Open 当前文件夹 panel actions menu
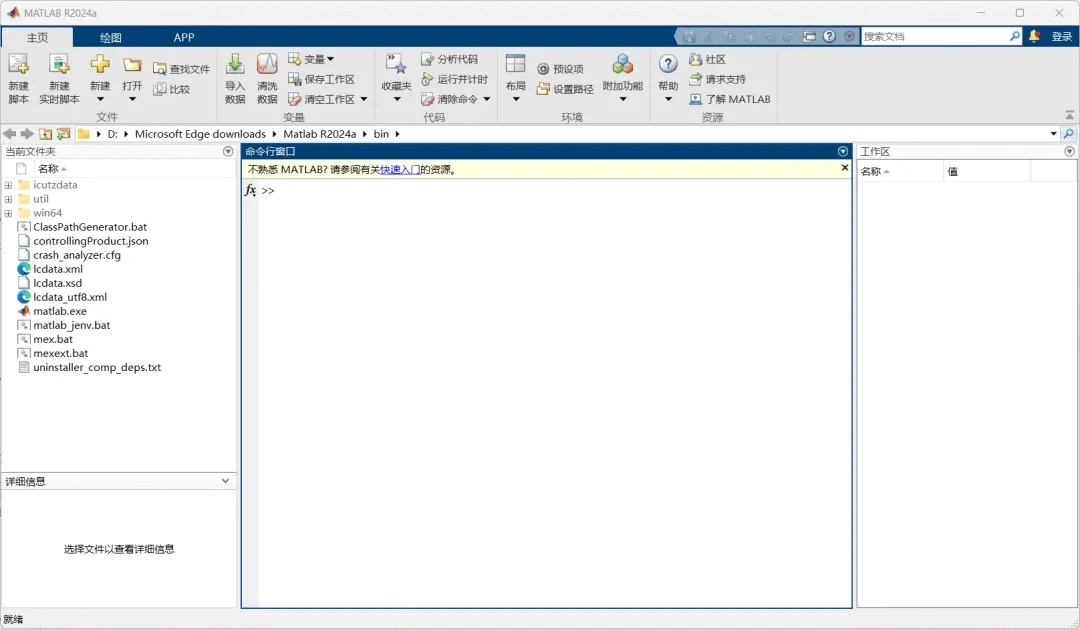Viewport: 1080px width, 629px height. [x=228, y=152]
